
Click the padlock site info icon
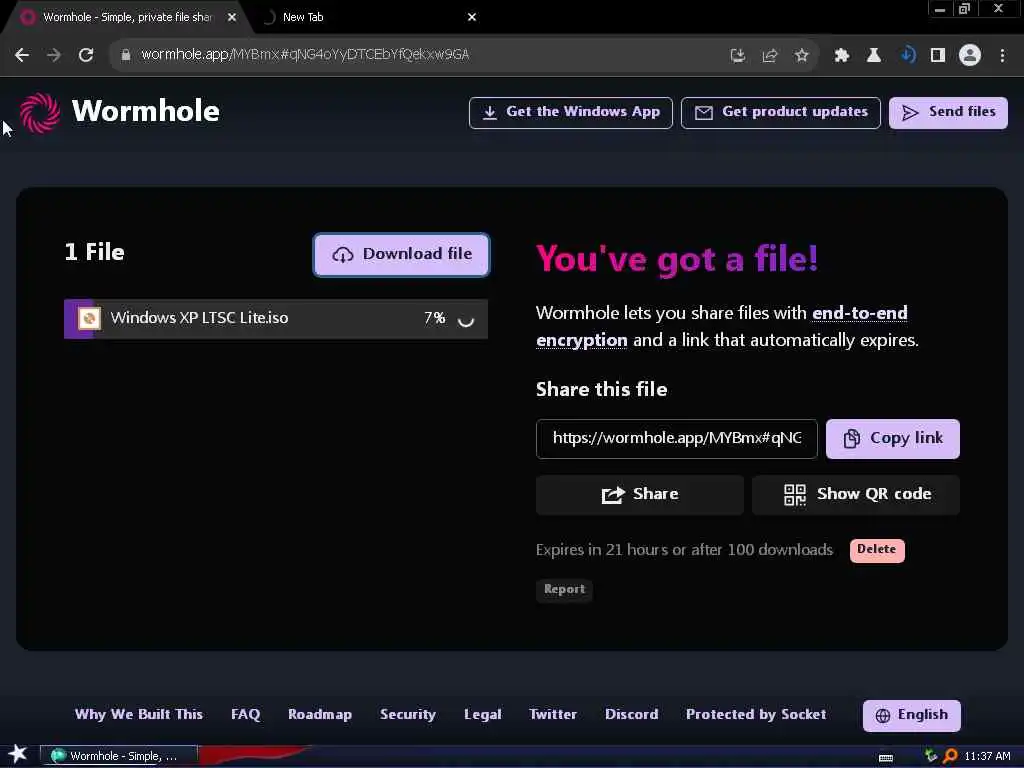(x=126, y=55)
